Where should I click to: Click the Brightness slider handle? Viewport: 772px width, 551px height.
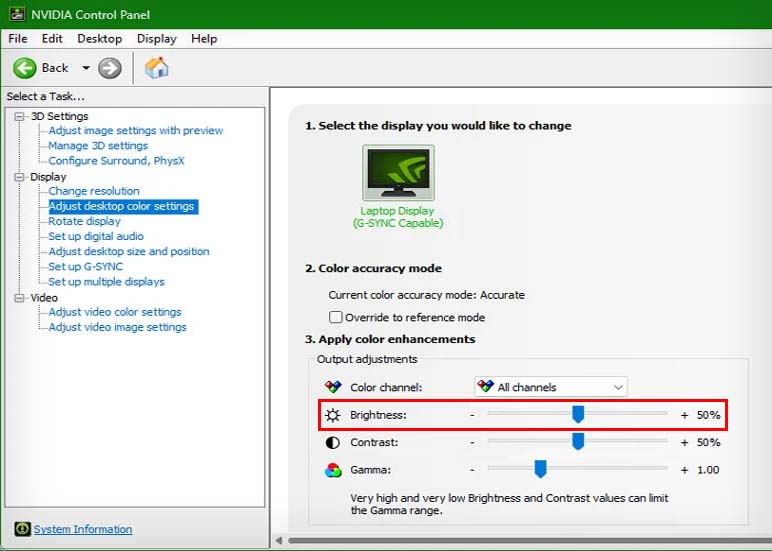[578, 414]
